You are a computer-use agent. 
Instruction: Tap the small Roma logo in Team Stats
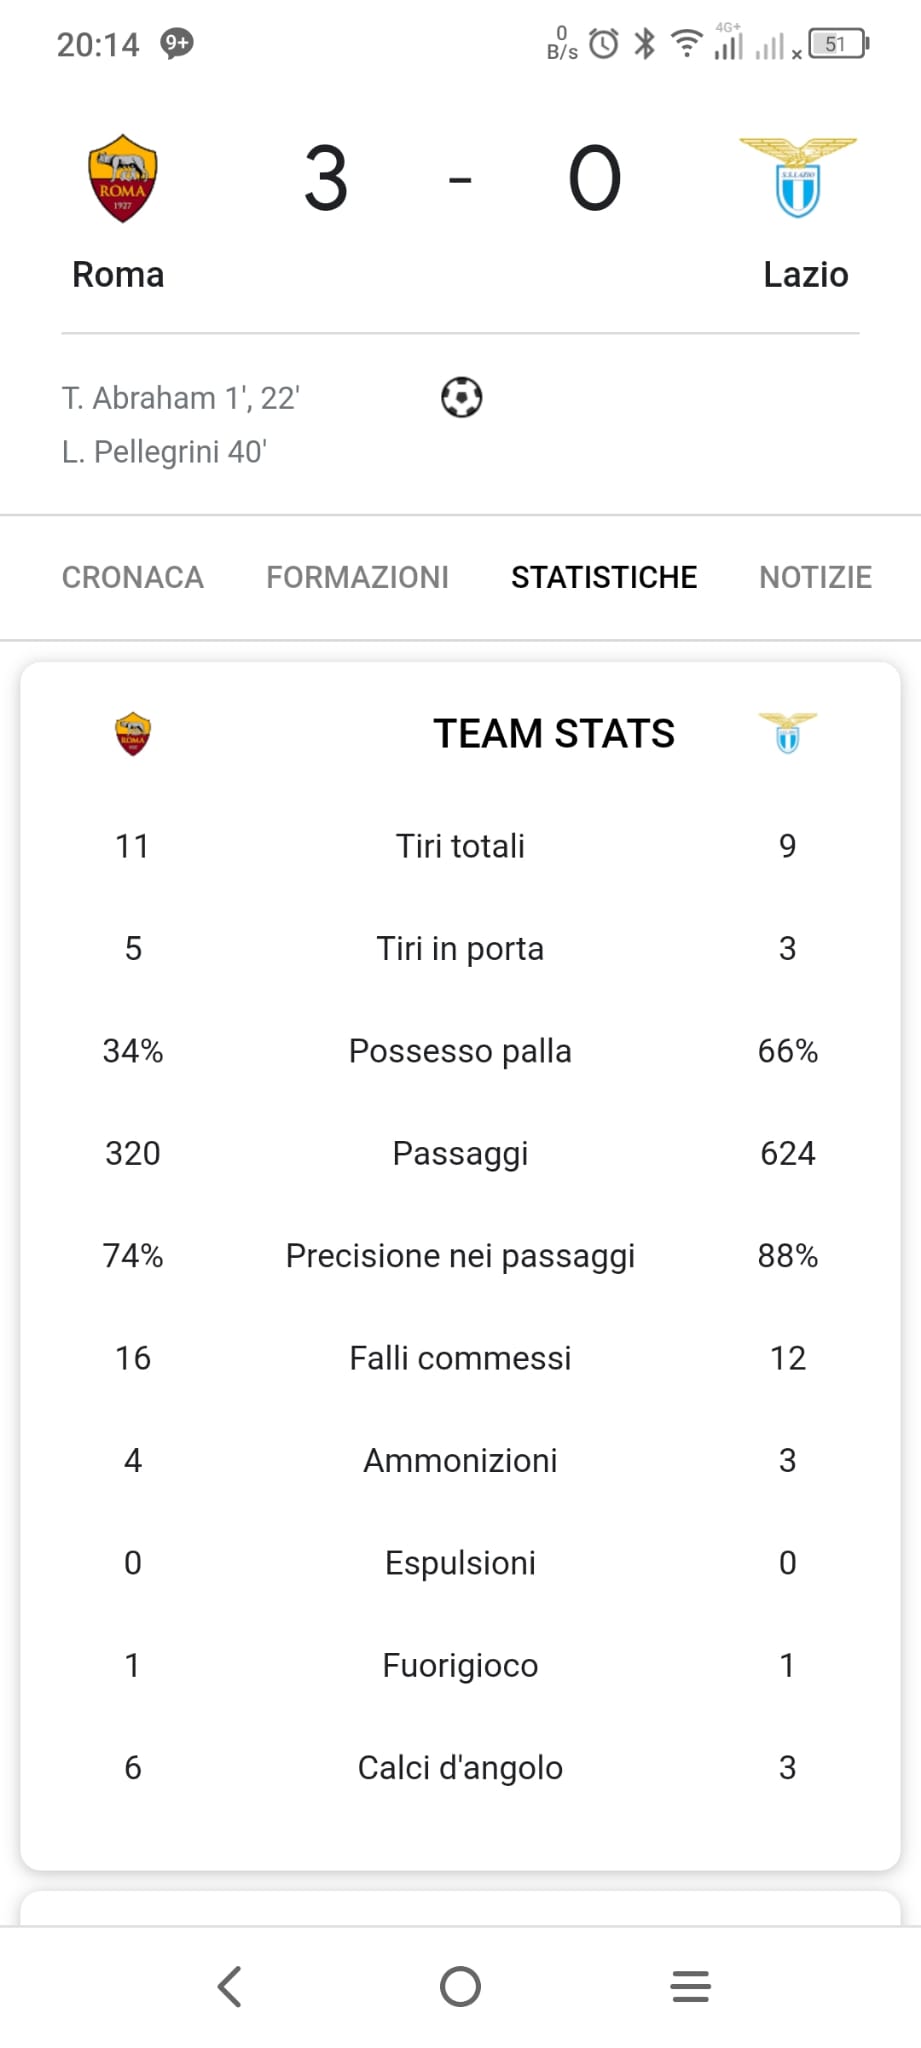coord(133,733)
